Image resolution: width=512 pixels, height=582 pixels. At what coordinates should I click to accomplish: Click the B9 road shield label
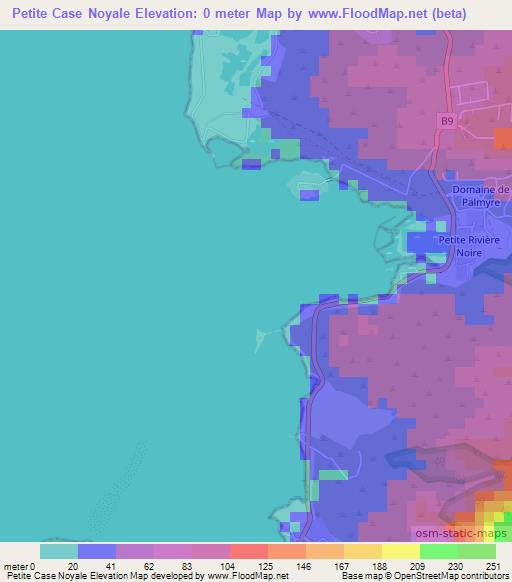(447, 121)
